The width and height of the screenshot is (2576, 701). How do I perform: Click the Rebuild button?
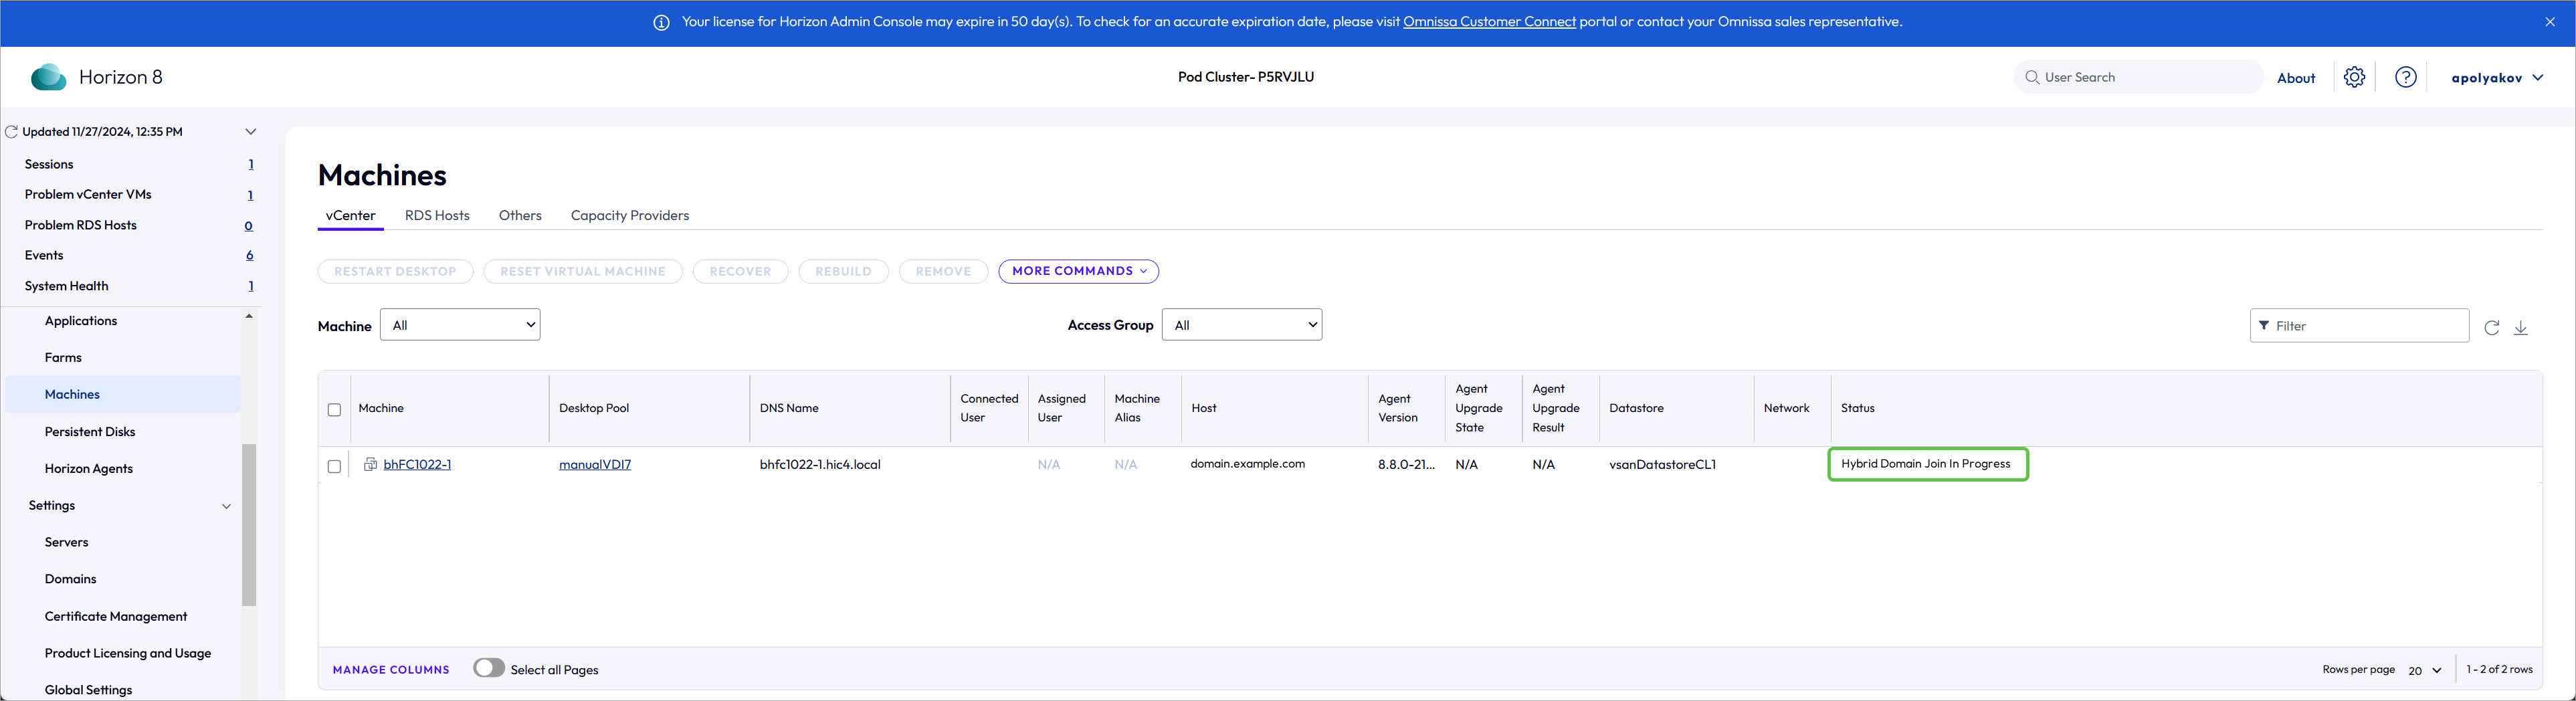click(843, 271)
